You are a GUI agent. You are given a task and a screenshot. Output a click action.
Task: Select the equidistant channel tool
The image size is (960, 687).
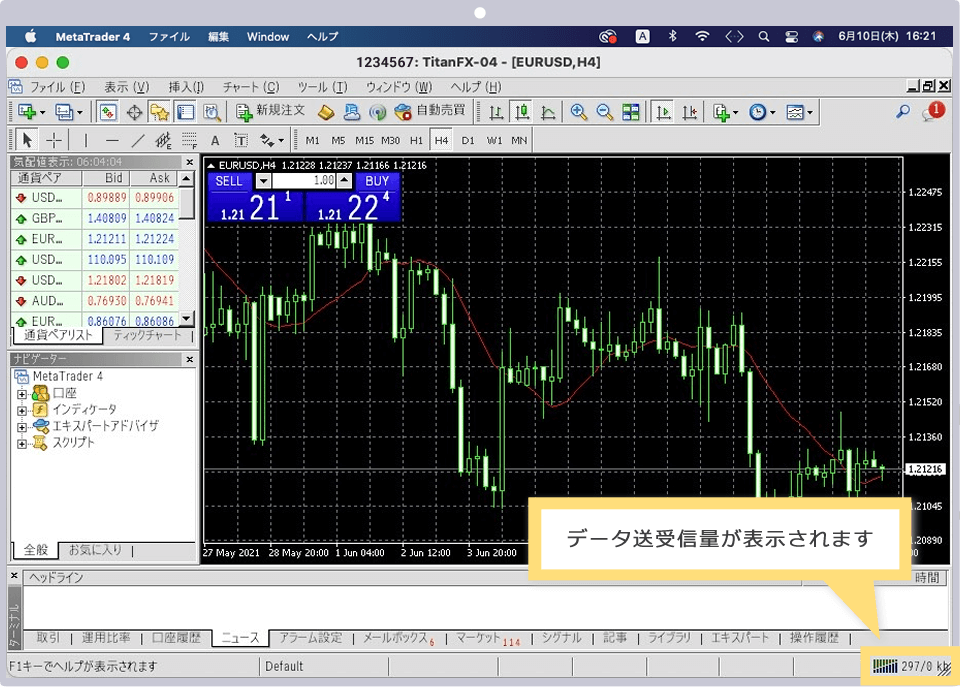tap(163, 140)
